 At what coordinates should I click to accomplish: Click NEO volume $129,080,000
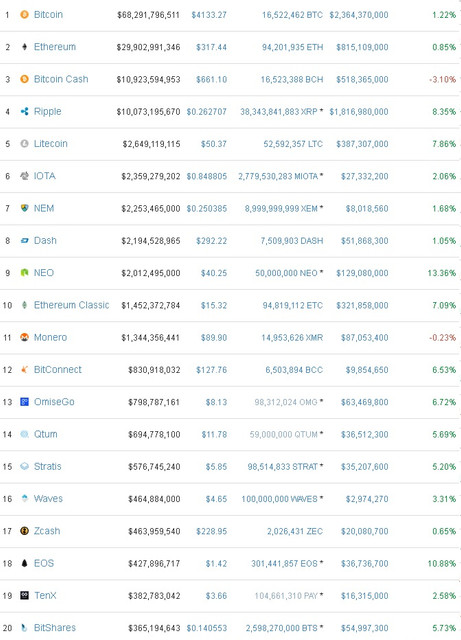(362, 273)
